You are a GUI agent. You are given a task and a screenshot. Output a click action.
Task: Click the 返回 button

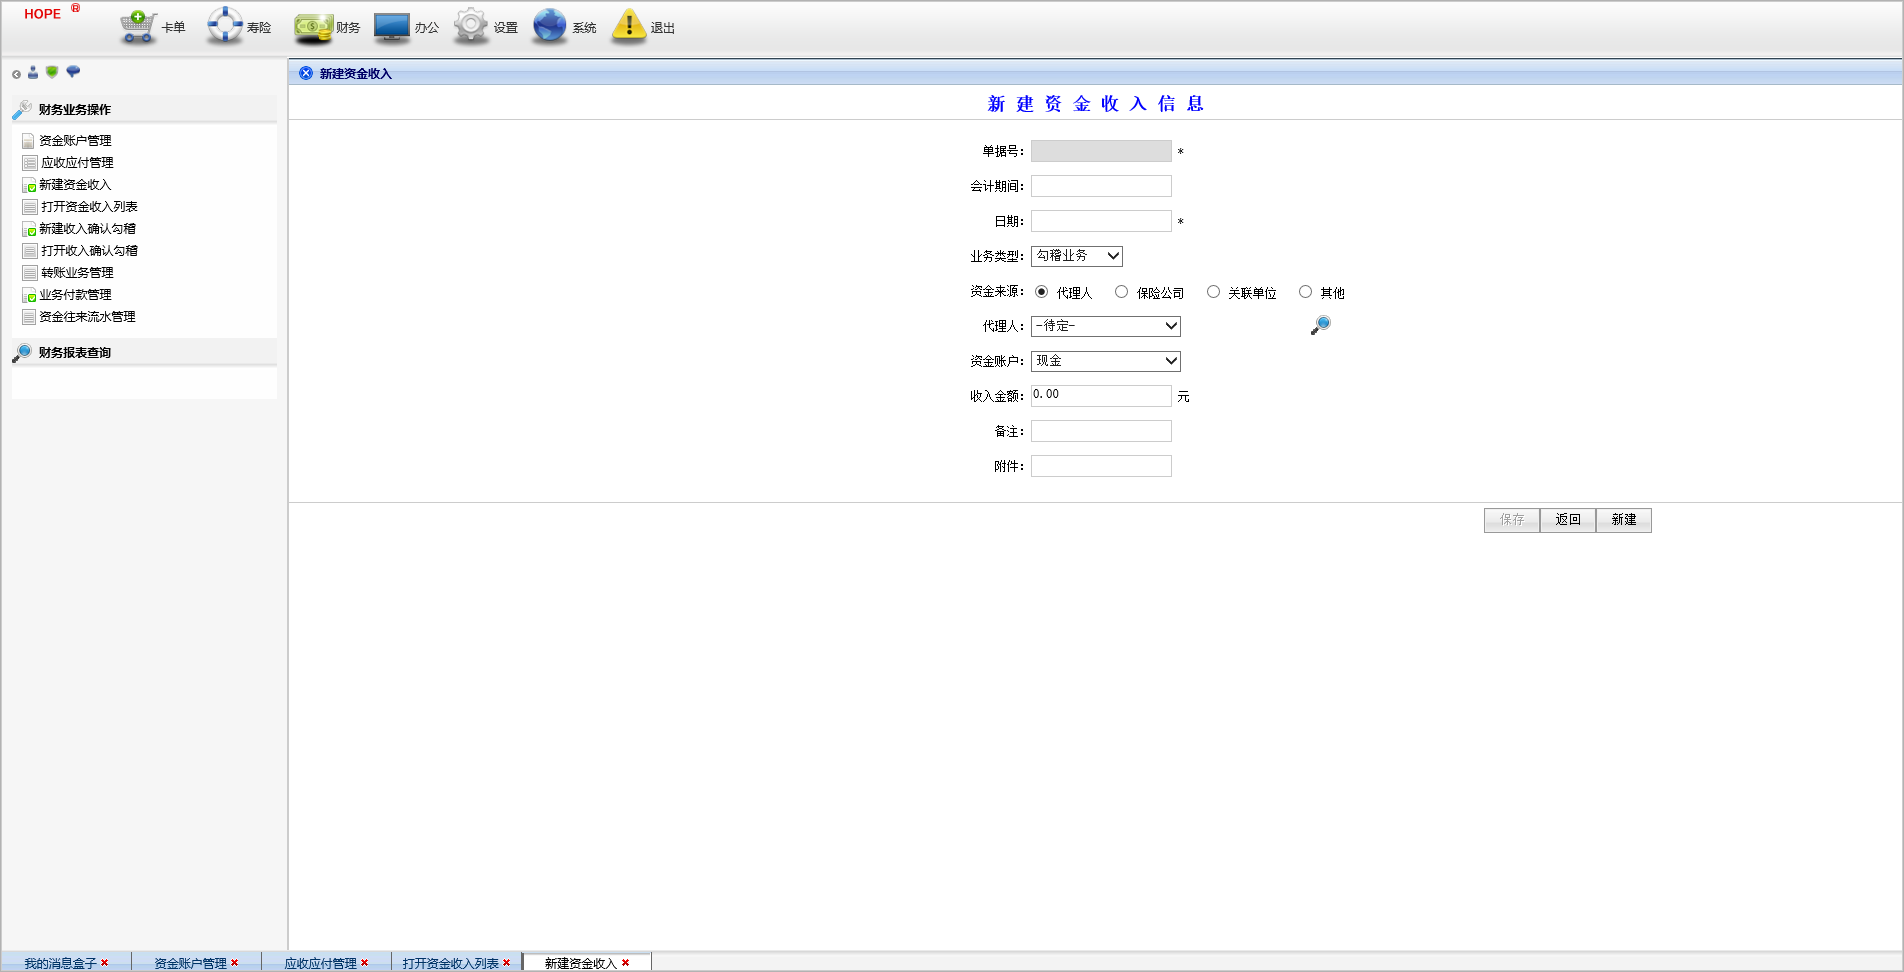tap(1567, 520)
